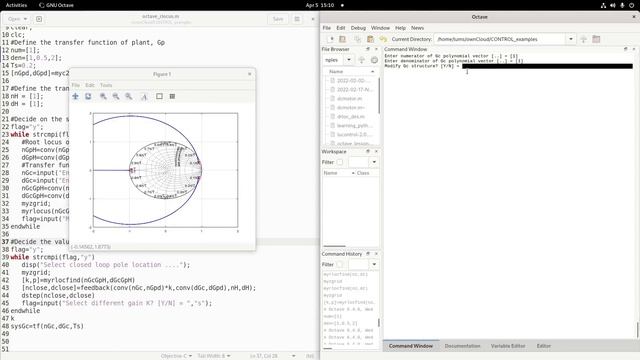Click Save button in text editor
The image size is (640, 360).
(278, 19)
